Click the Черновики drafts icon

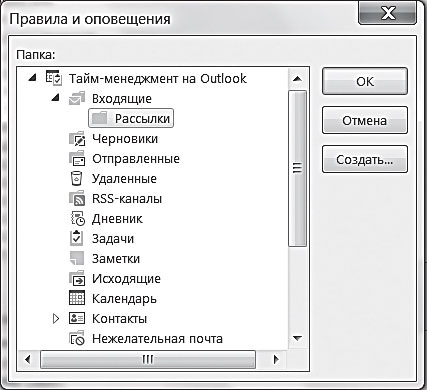coord(77,138)
